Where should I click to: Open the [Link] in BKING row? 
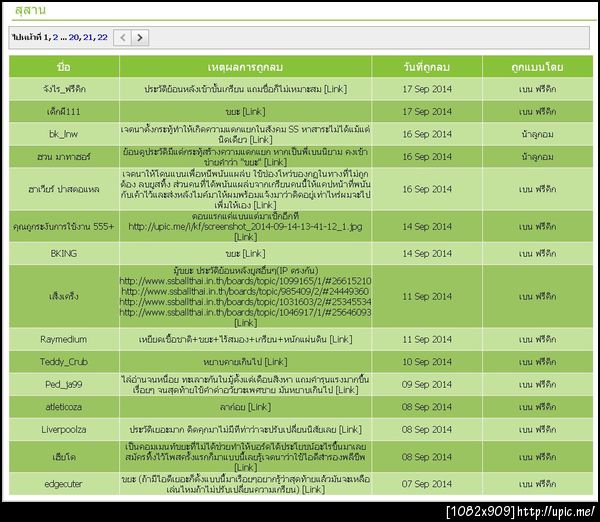tap(254, 254)
